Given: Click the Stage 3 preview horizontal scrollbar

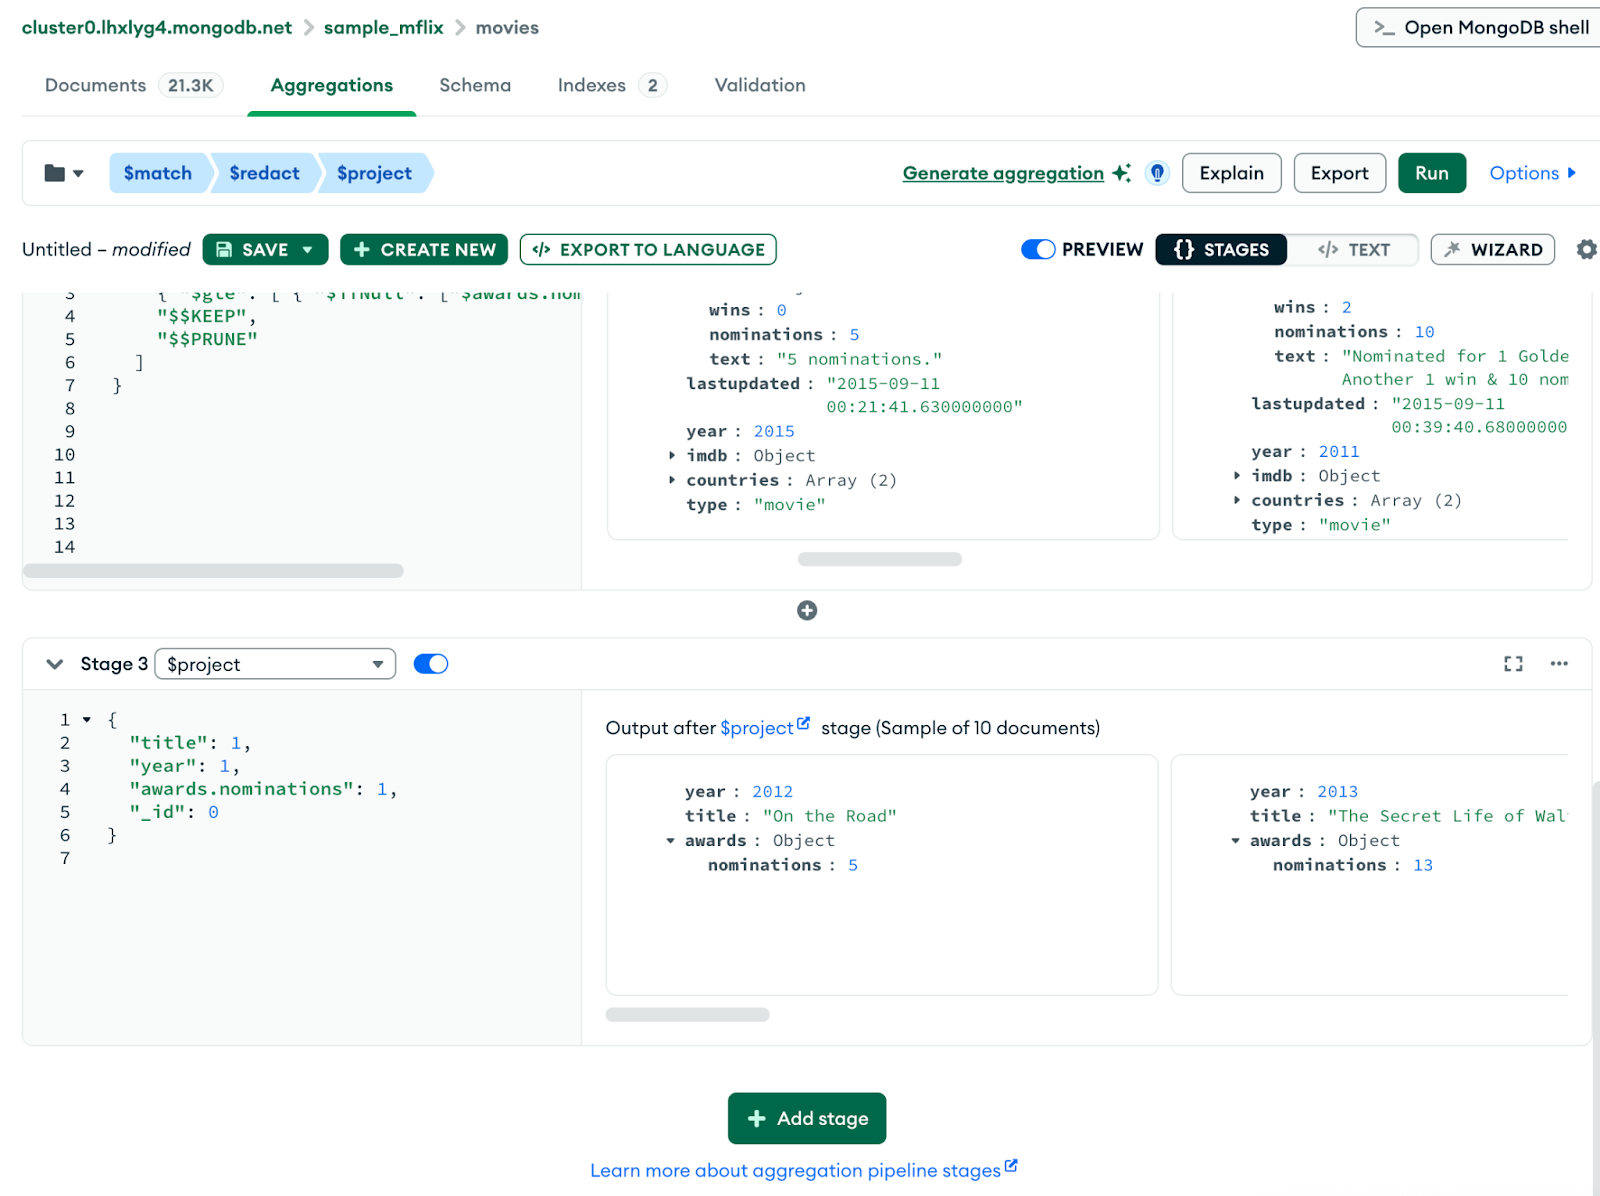Looking at the screenshot, I should [687, 1015].
